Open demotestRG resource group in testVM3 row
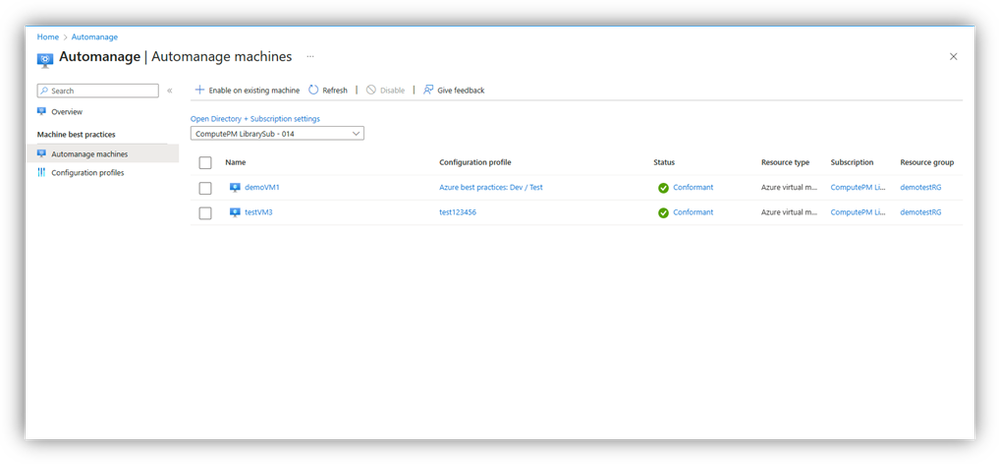This screenshot has height=464, width=999. [x=920, y=212]
